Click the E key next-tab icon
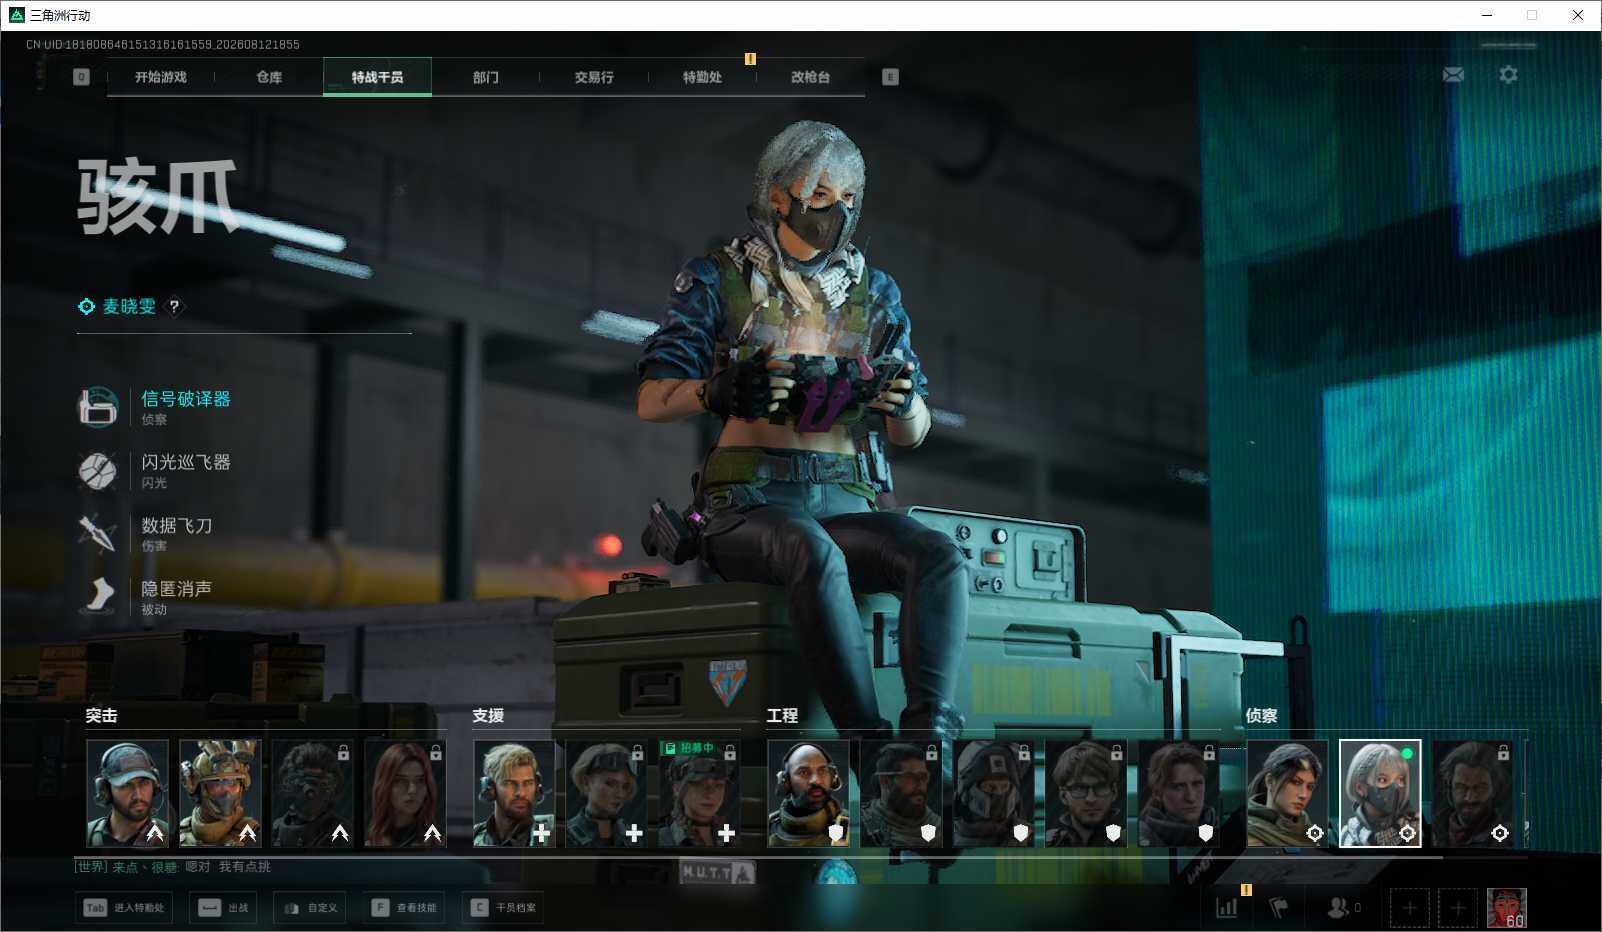 (x=890, y=77)
